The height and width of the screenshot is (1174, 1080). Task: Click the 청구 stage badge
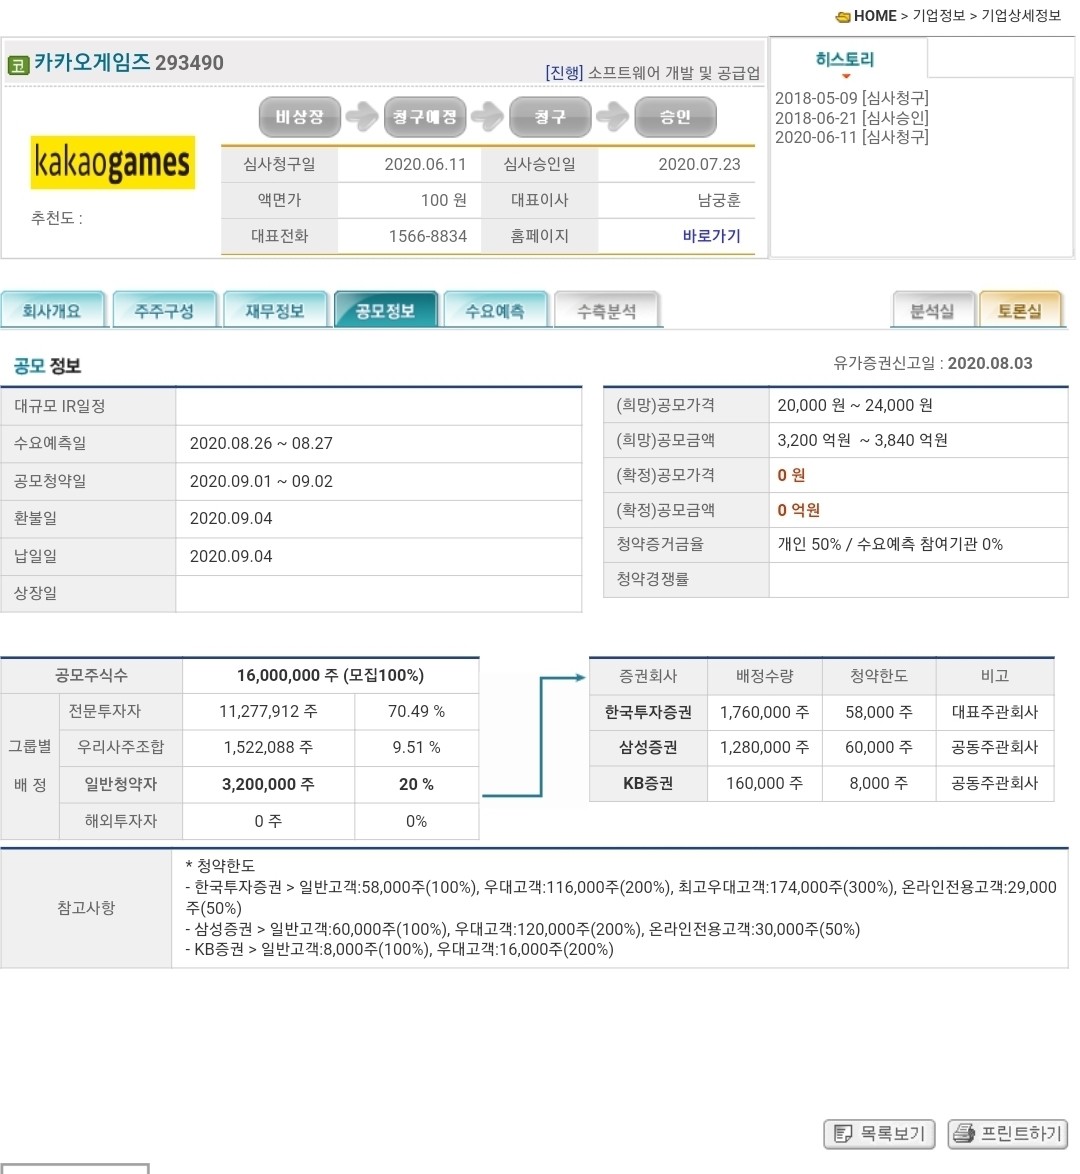pyautogui.click(x=551, y=117)
